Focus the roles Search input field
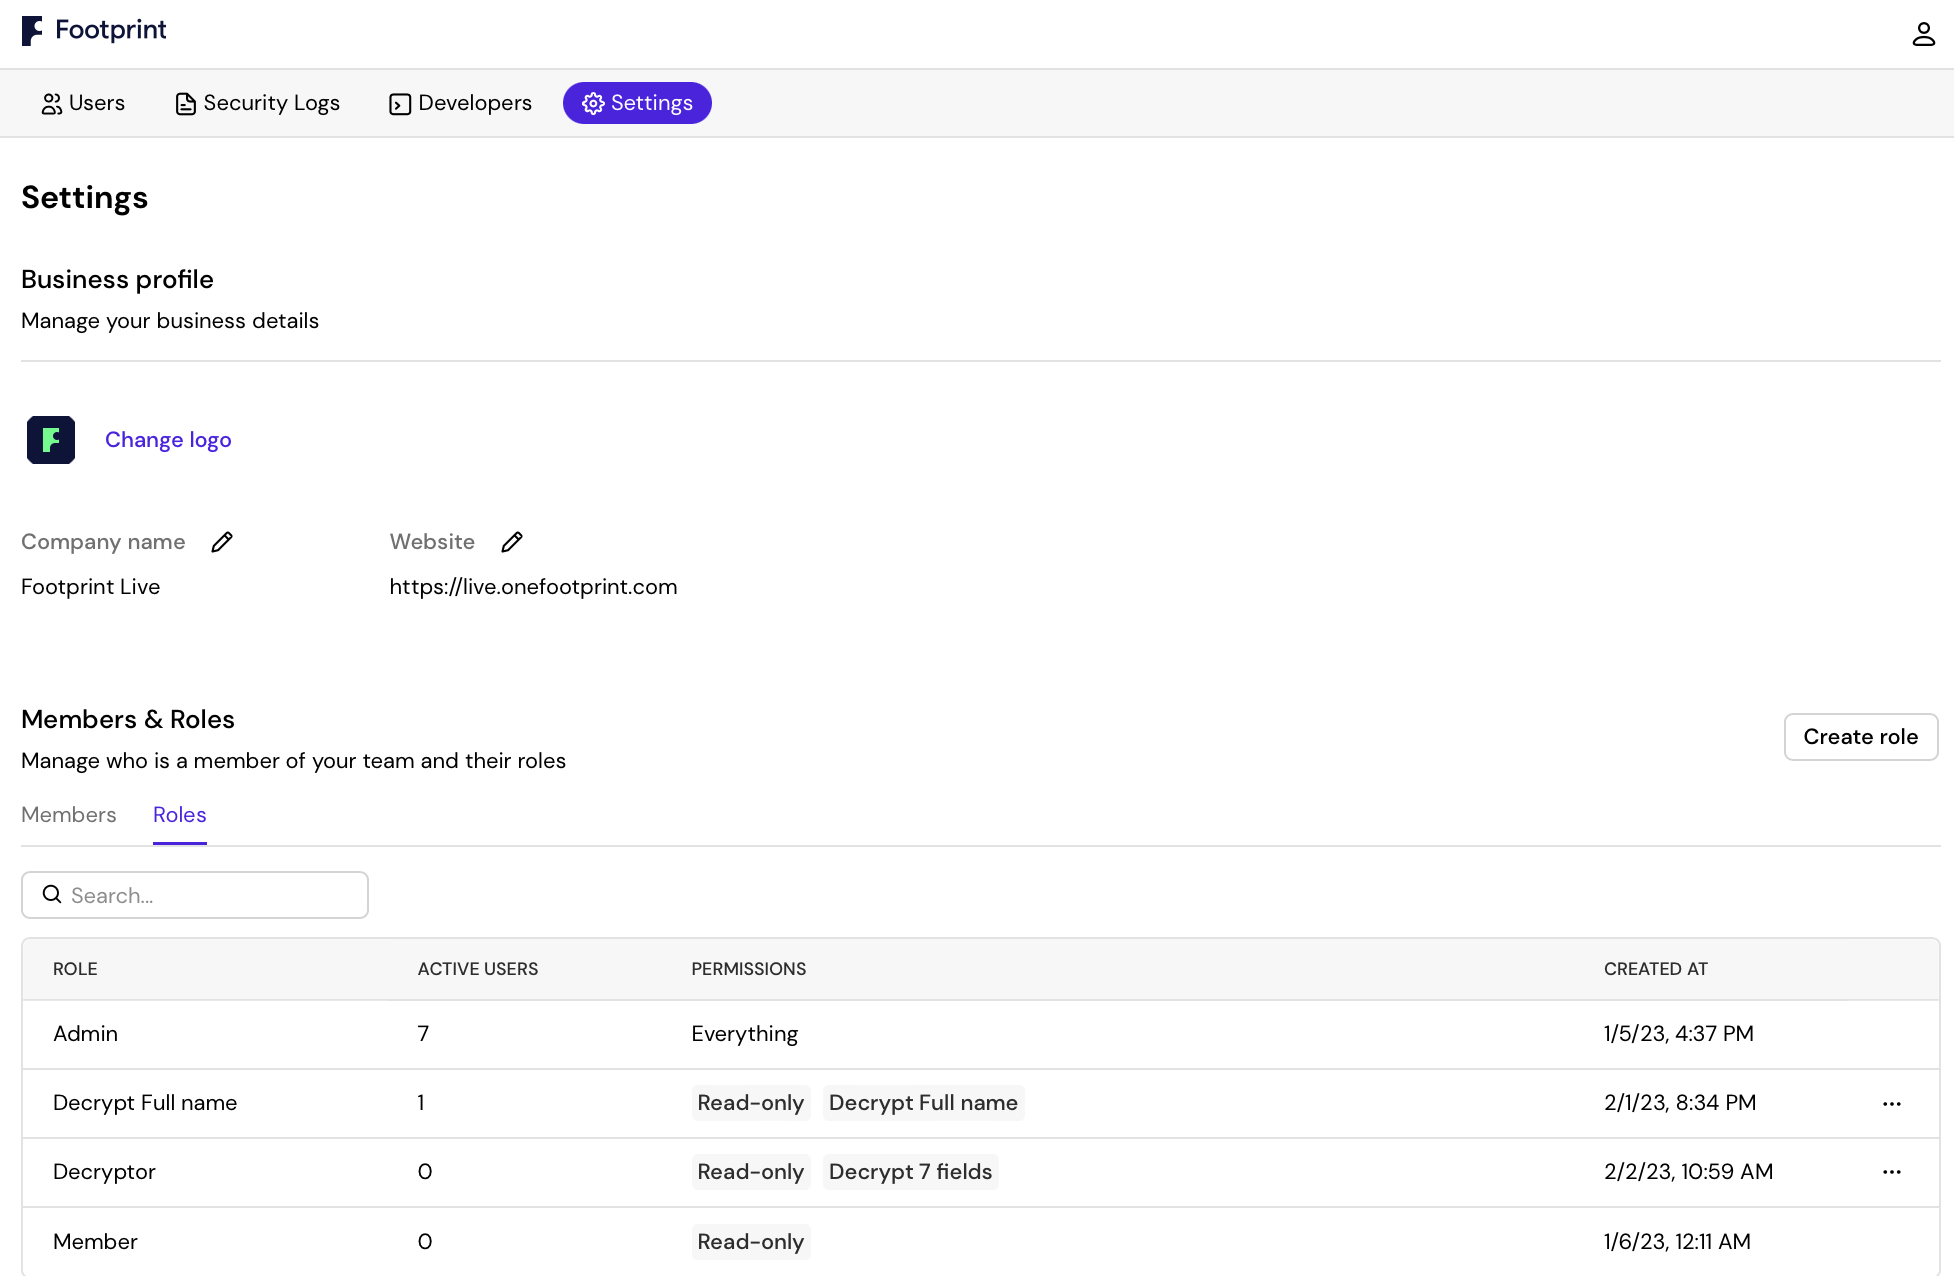This screenshot has width=1954, height=1276. (x=210, y=895)
